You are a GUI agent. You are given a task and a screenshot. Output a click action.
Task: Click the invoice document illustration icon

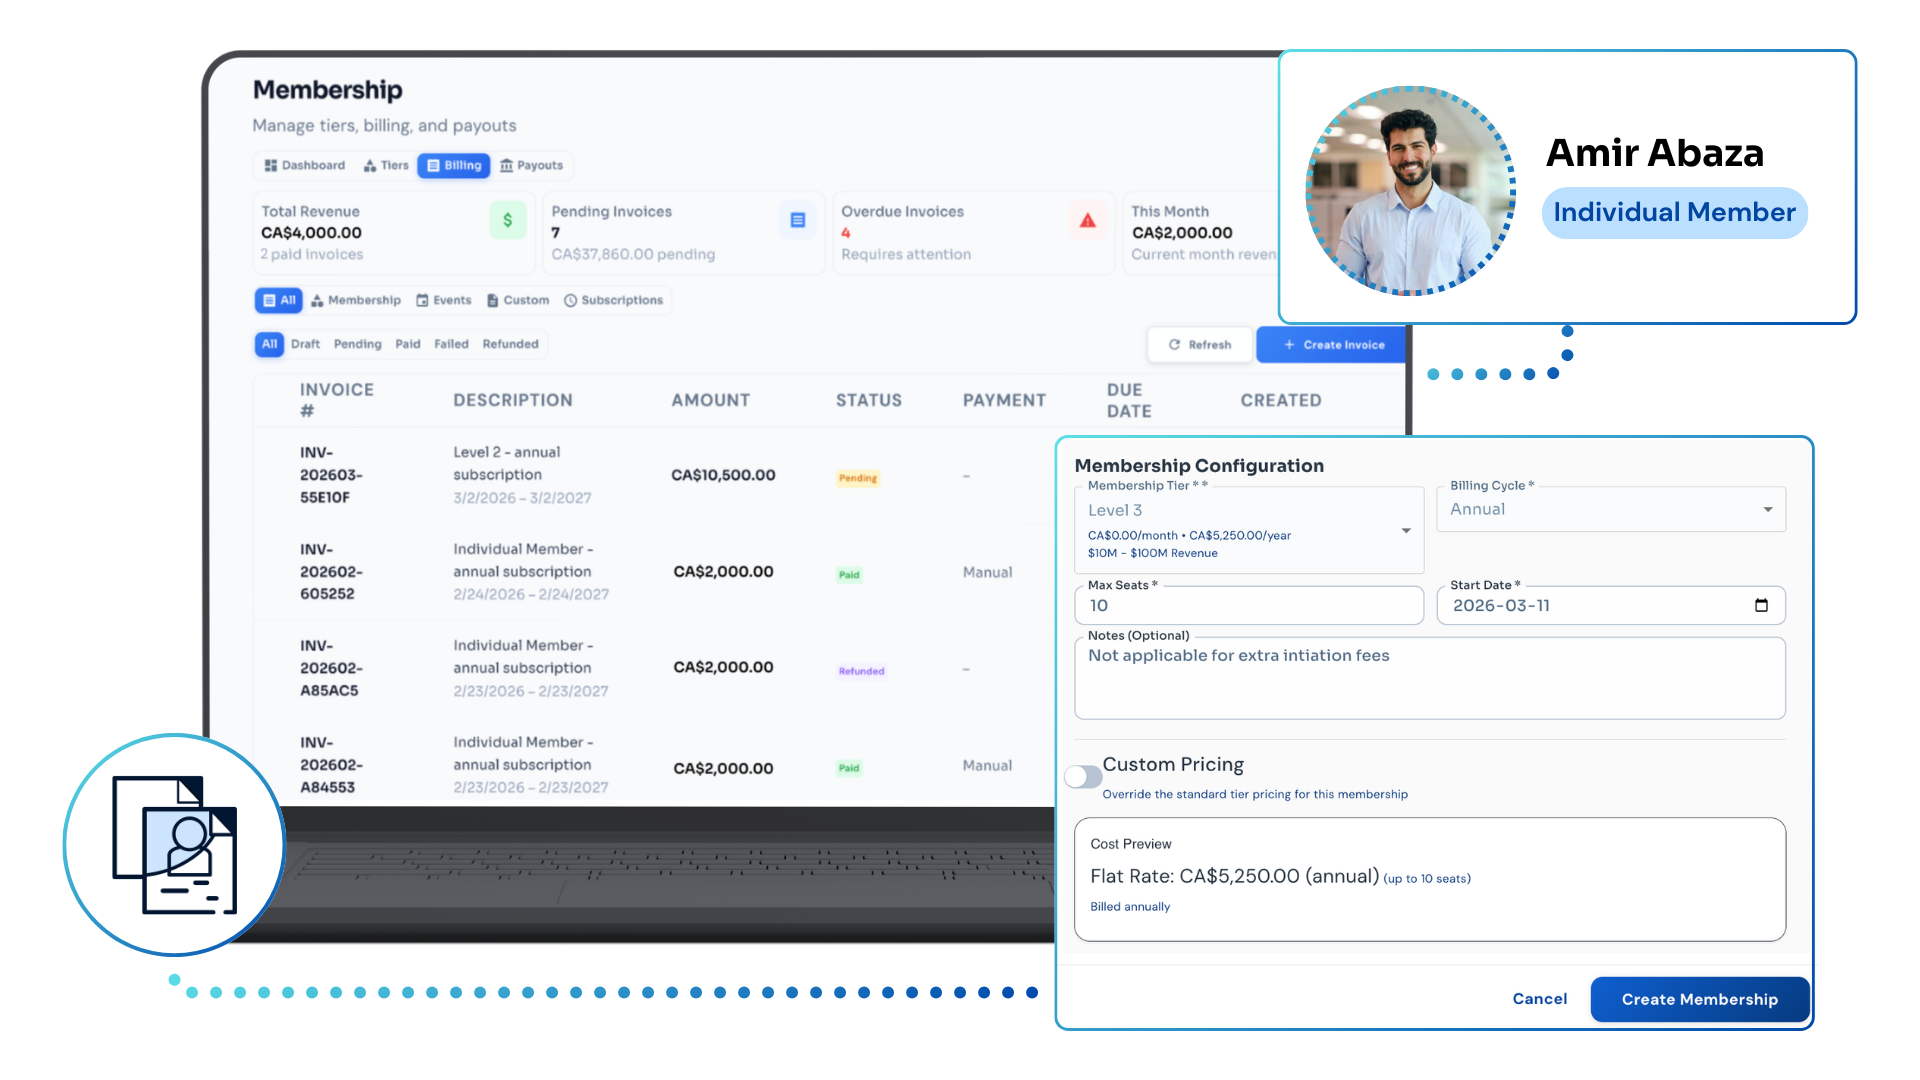pyautogui.click(x=175, y=845)
